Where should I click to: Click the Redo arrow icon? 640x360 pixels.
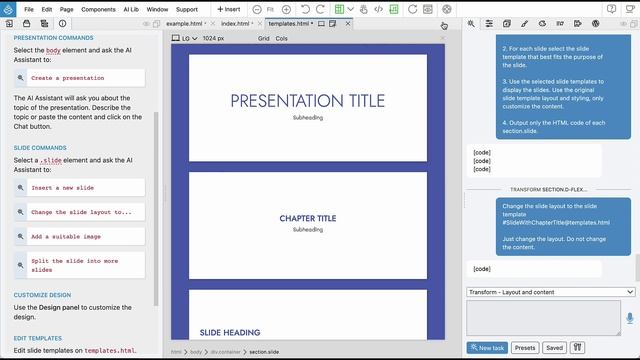coord(320,9)
